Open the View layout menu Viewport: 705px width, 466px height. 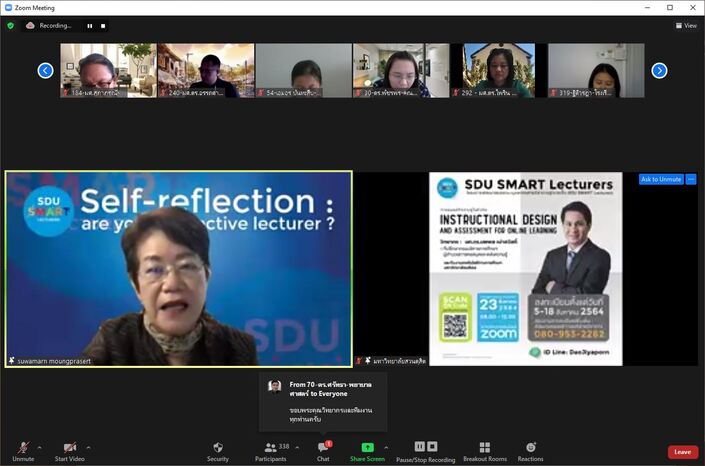click(686, 26)
